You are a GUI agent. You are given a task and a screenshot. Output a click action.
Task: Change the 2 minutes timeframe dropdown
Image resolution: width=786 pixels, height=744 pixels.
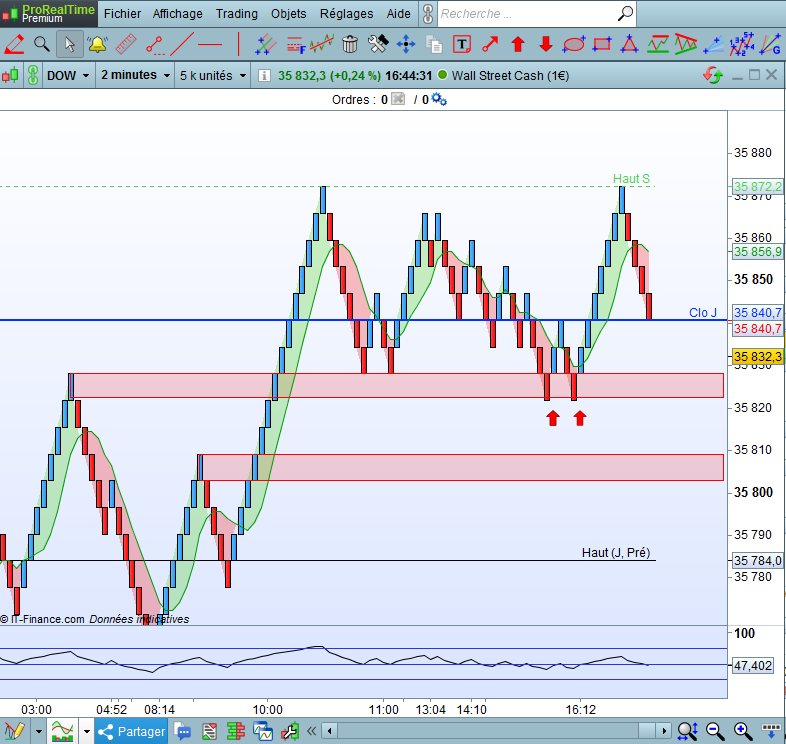[135, 75]
